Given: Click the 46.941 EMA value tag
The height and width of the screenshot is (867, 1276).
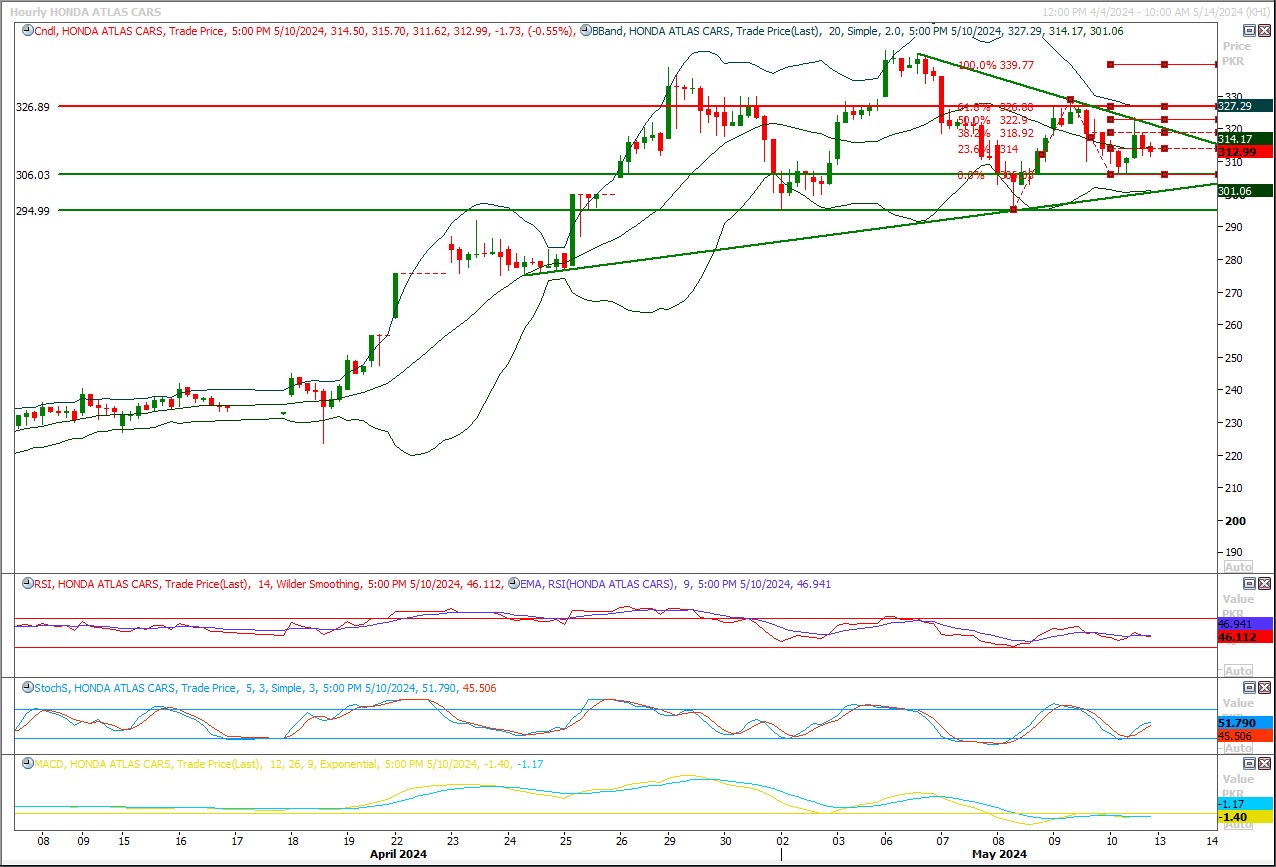Looking at the screenshot, I should (x=1245, y=623).
